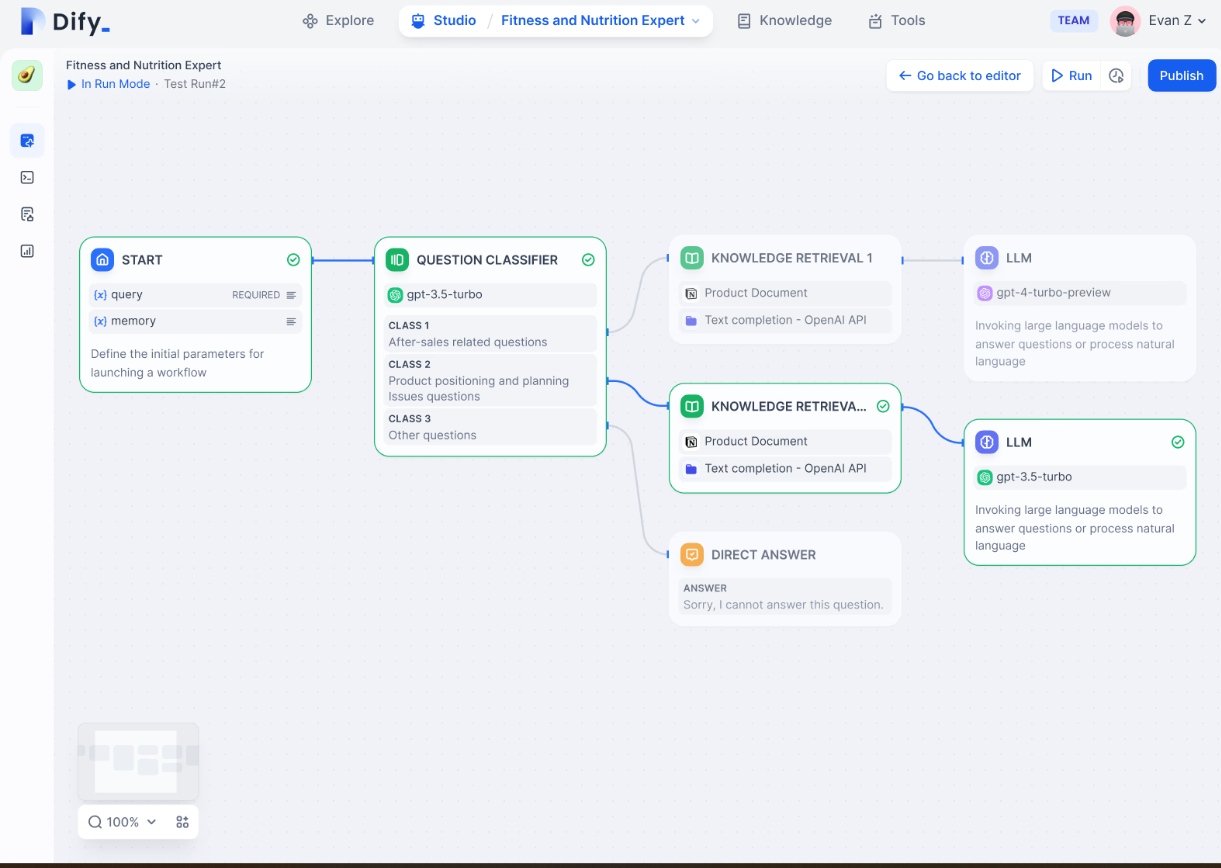Expand the Fitness and Nutrition Expert dropdown
This screenshot has width=1221, height=868.
click(695, 21)
